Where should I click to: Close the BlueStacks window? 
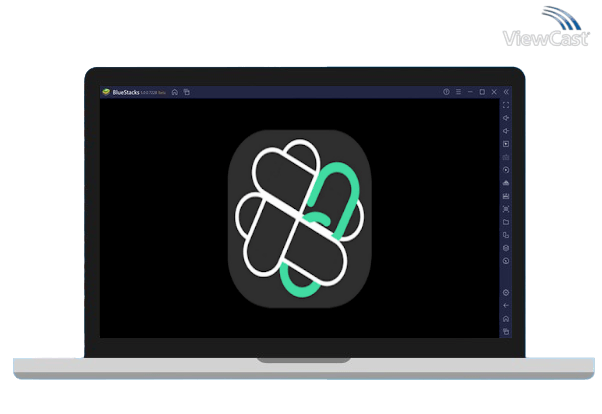(x=494, y=92)
